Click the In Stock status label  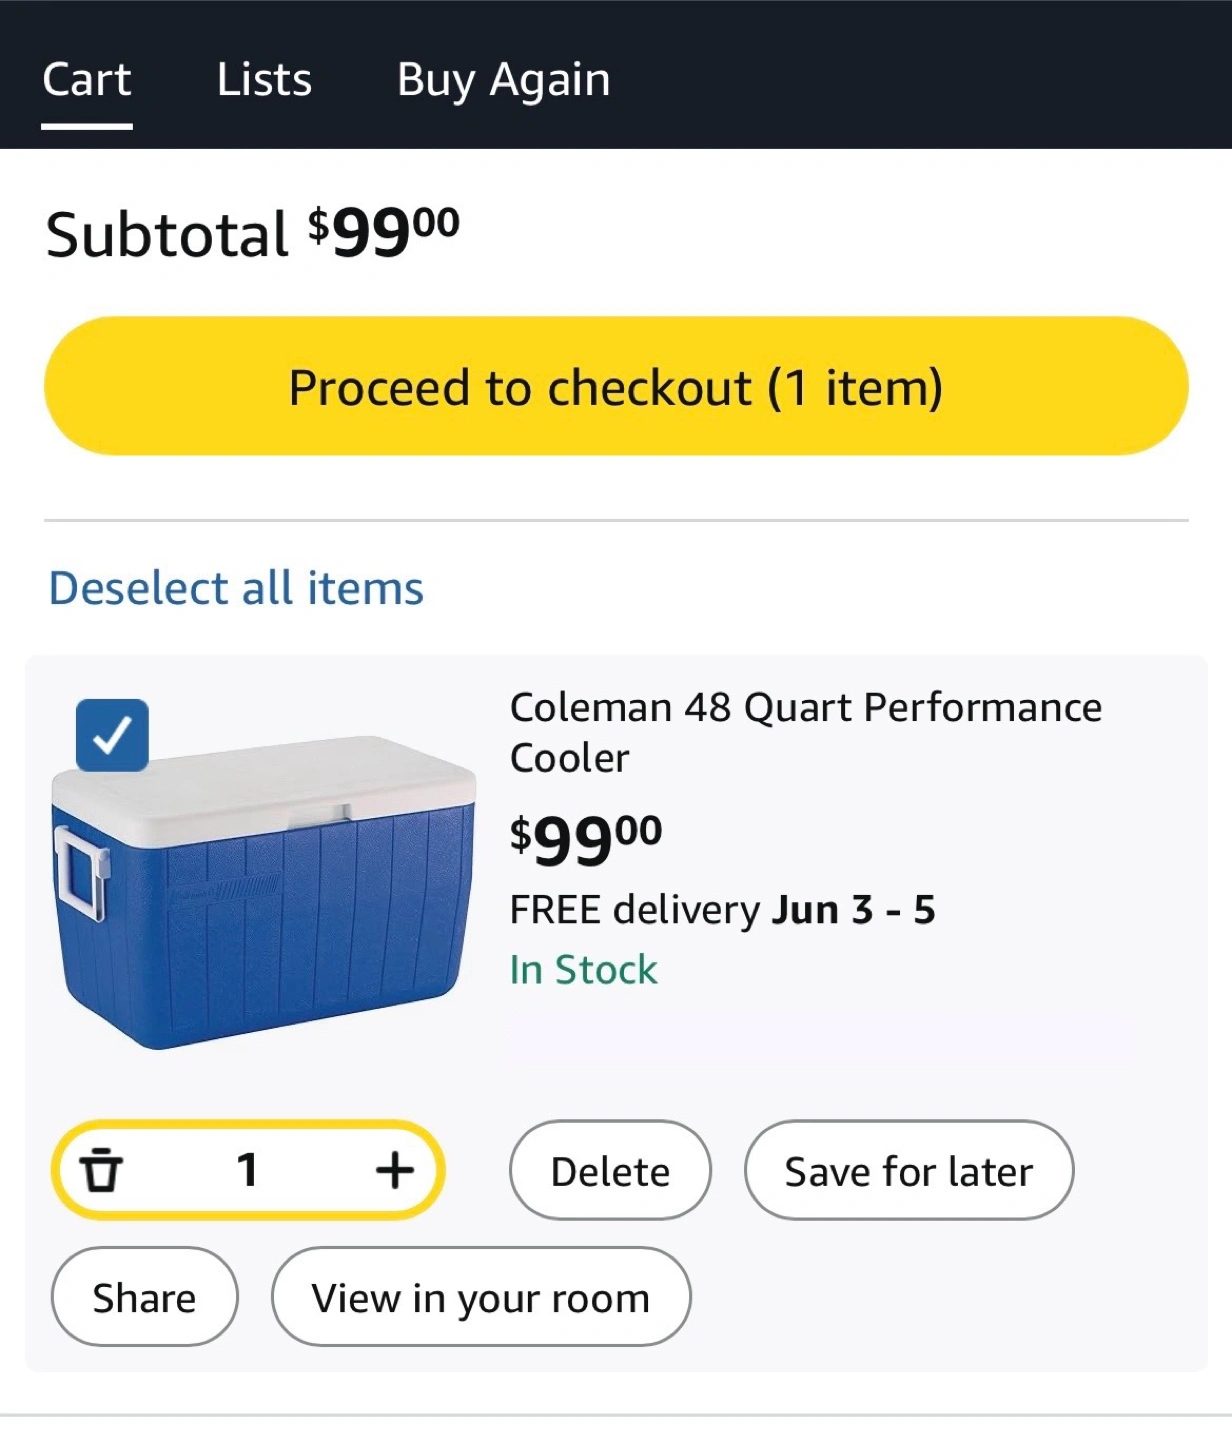[x=583, y=970]
